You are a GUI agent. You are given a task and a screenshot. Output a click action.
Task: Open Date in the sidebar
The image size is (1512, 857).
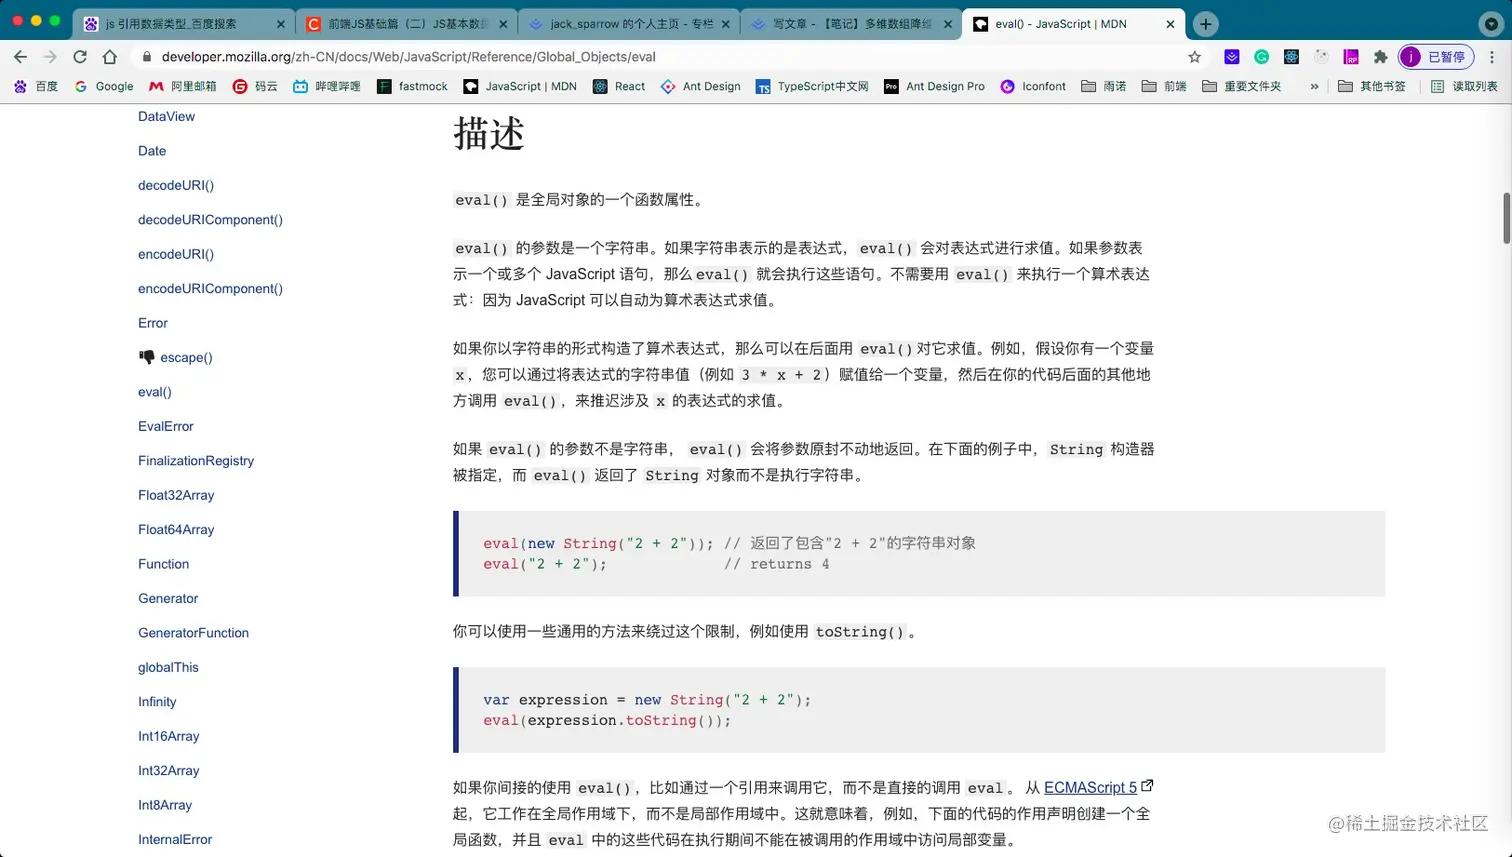point(152,151)
